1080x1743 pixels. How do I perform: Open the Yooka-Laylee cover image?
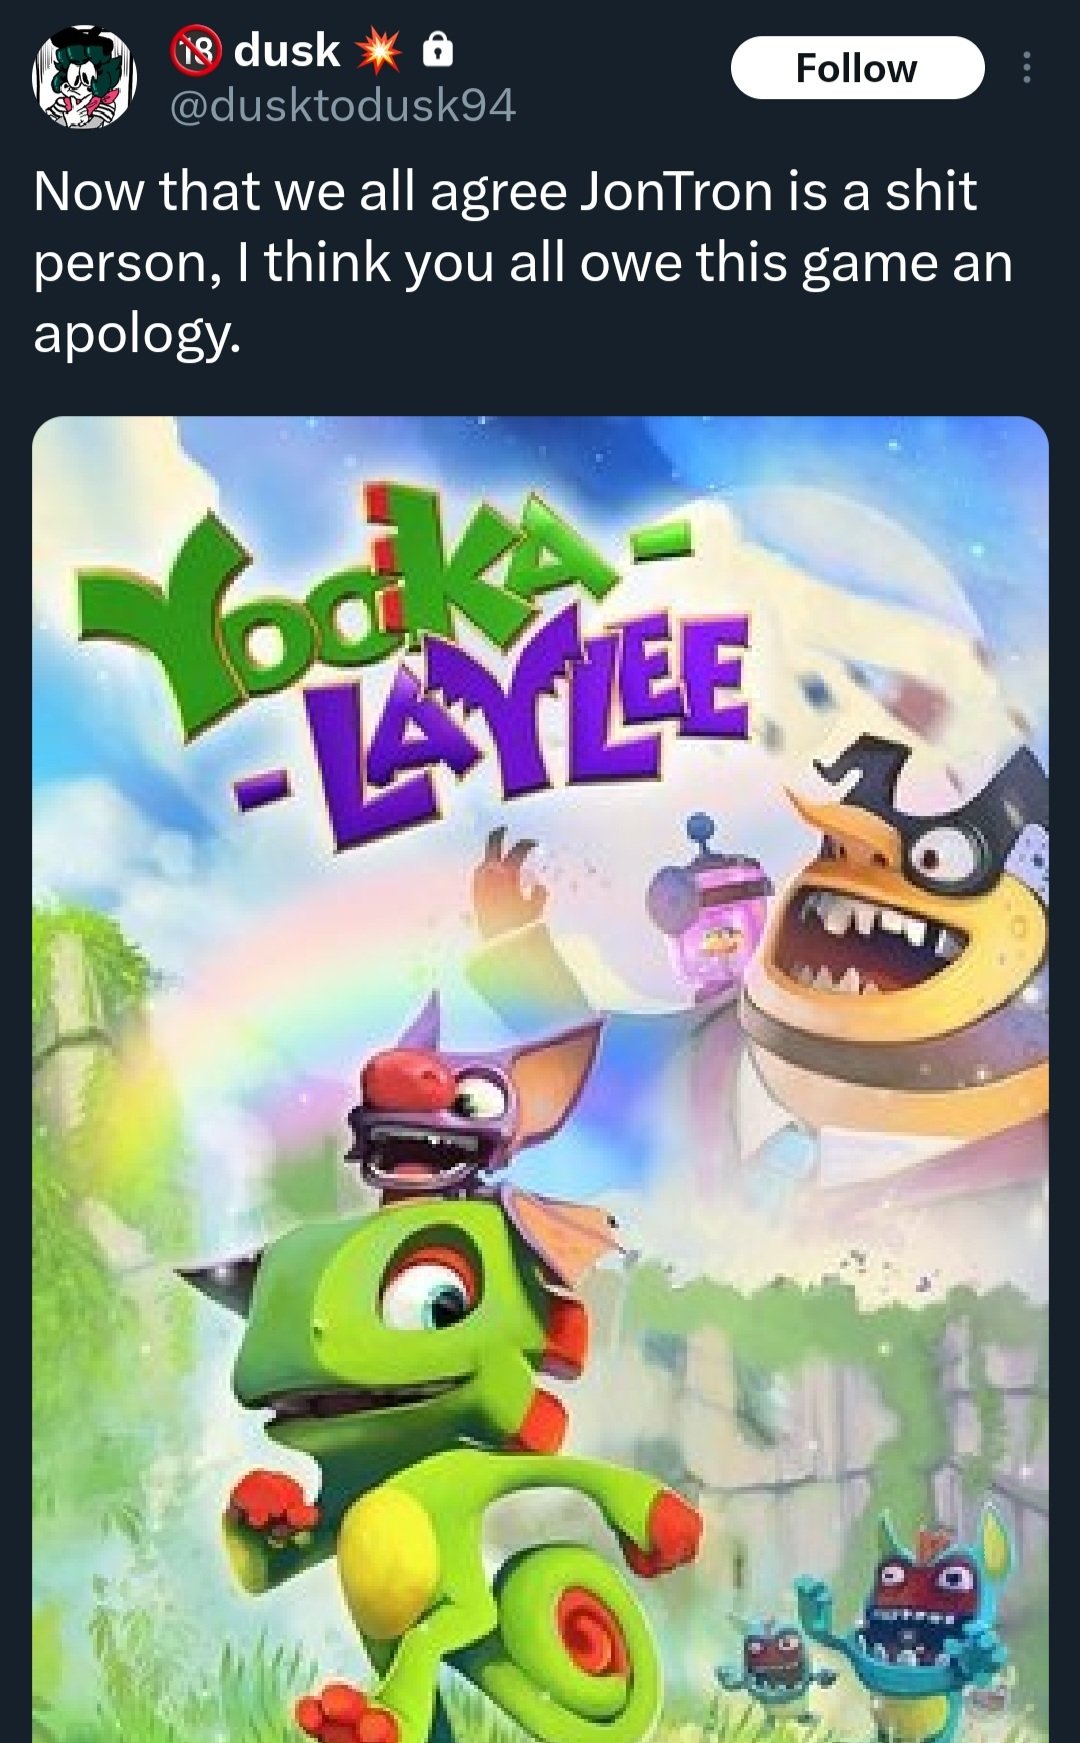pos(540,1079)
